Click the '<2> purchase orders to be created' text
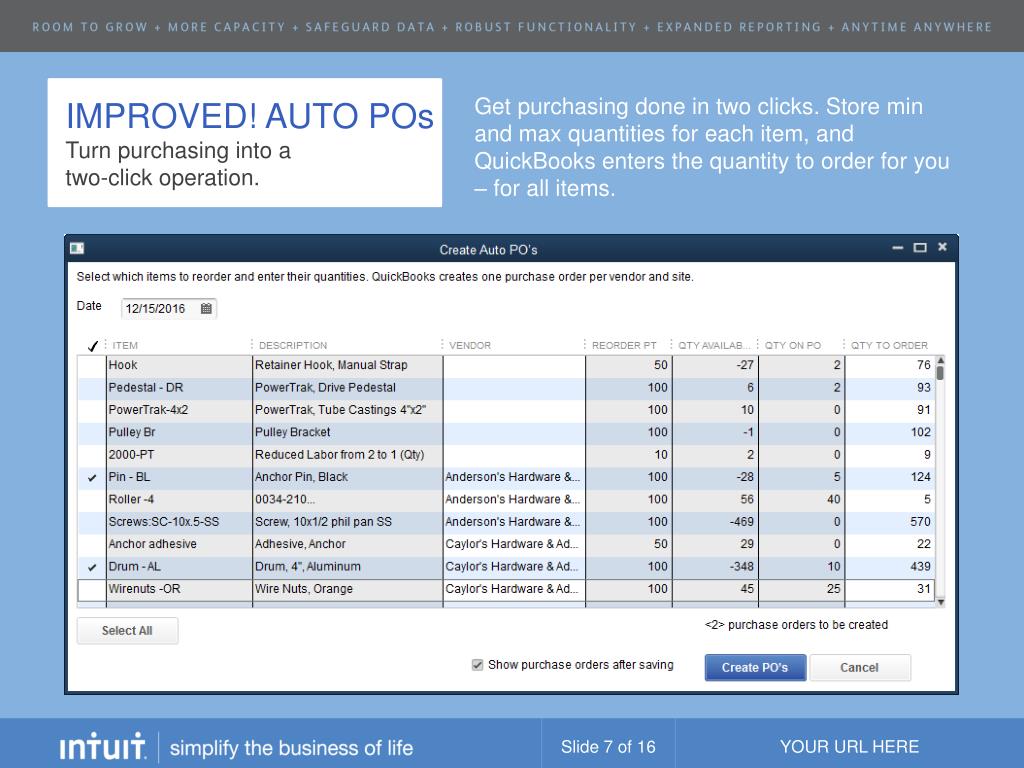Screen dimensions: 1024x768 (x=796, y=625)
